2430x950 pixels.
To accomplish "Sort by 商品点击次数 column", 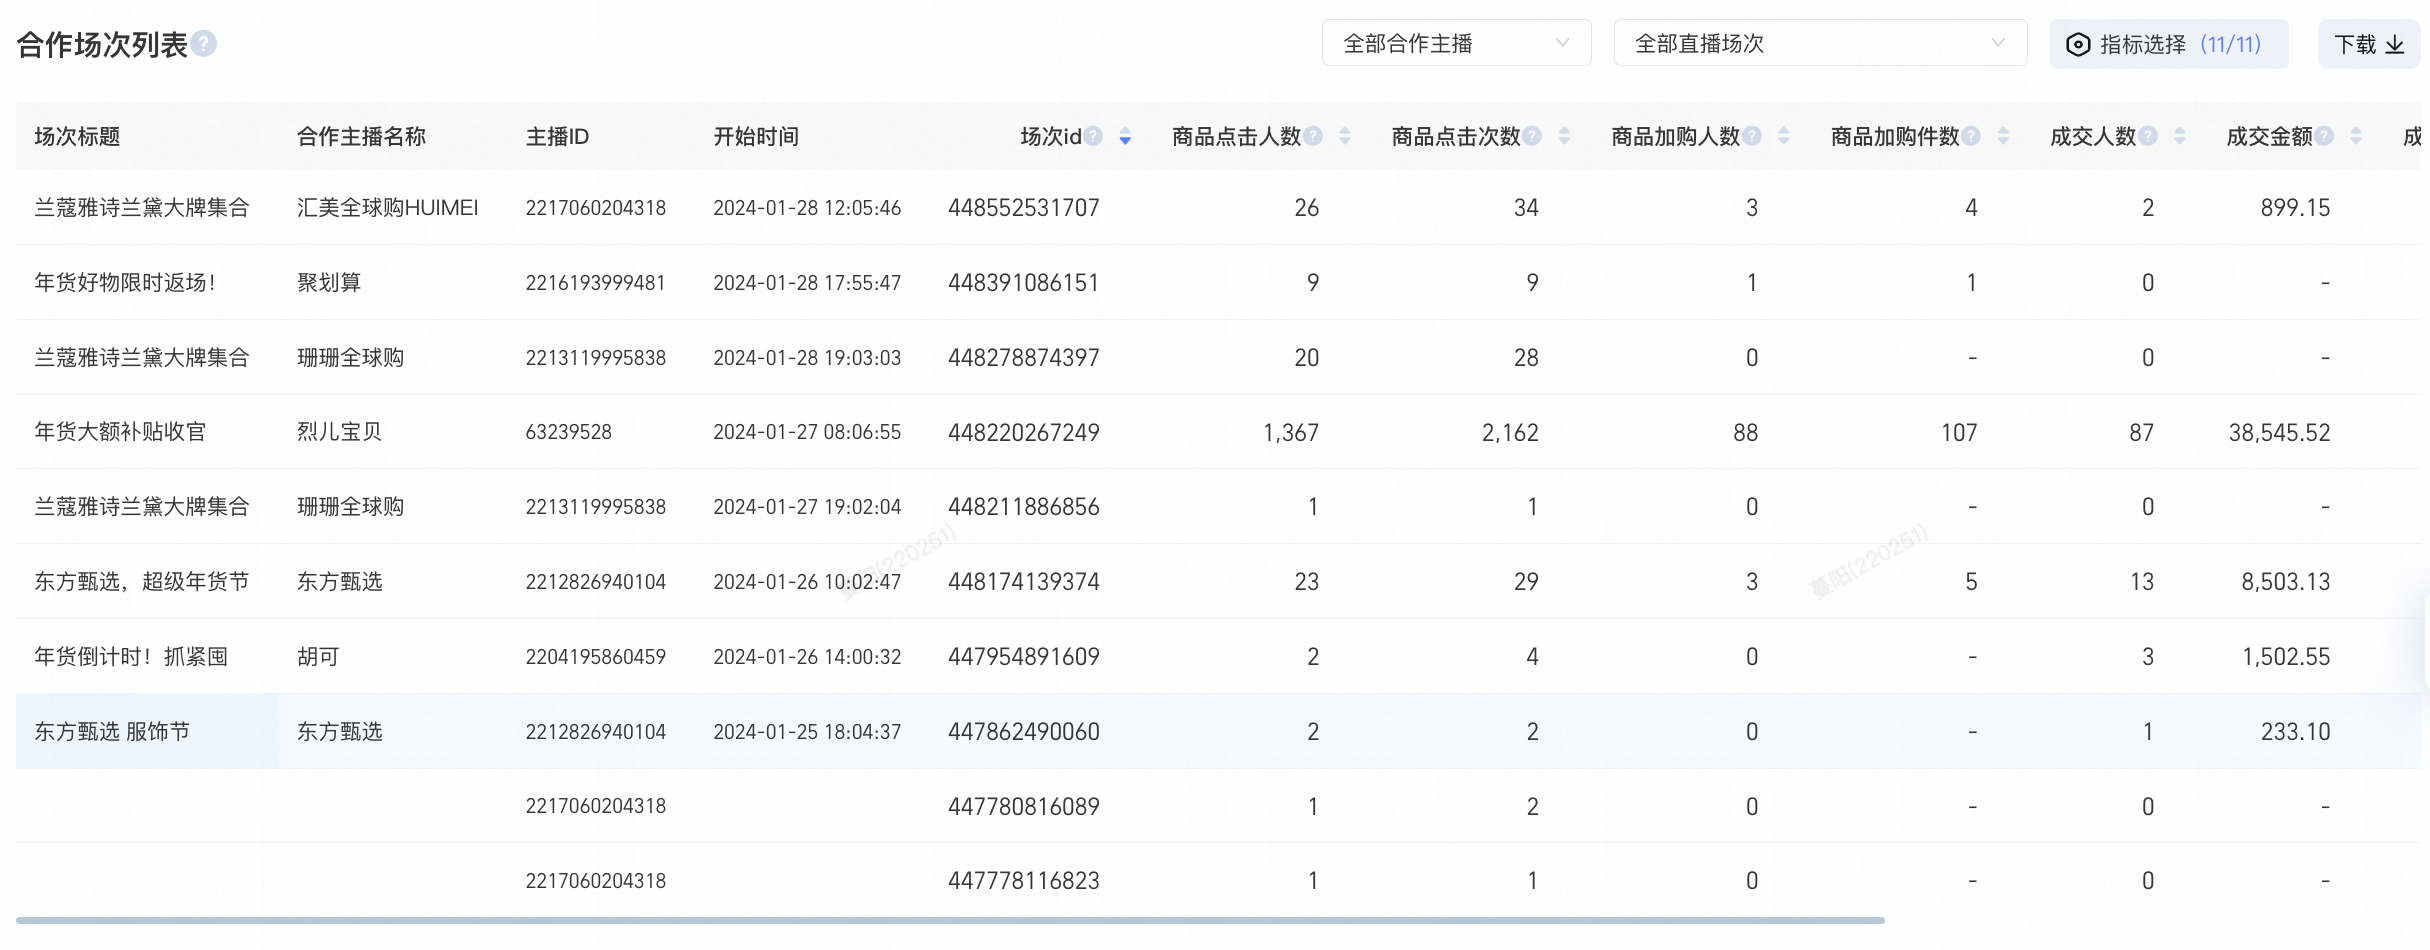I will 1564,136.
